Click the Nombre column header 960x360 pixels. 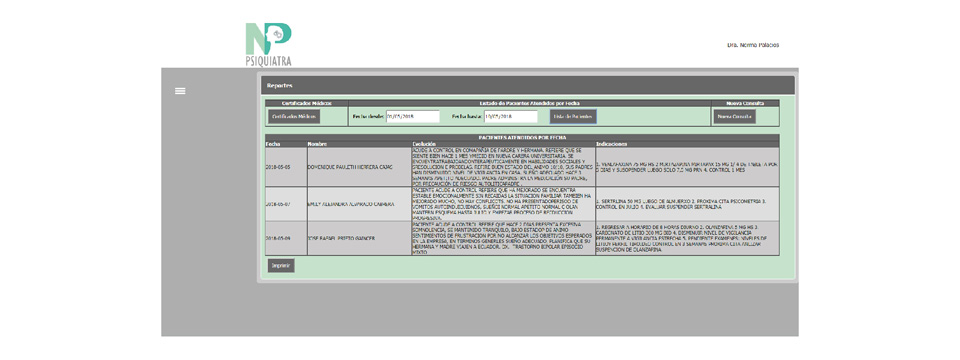click(318, 144)
